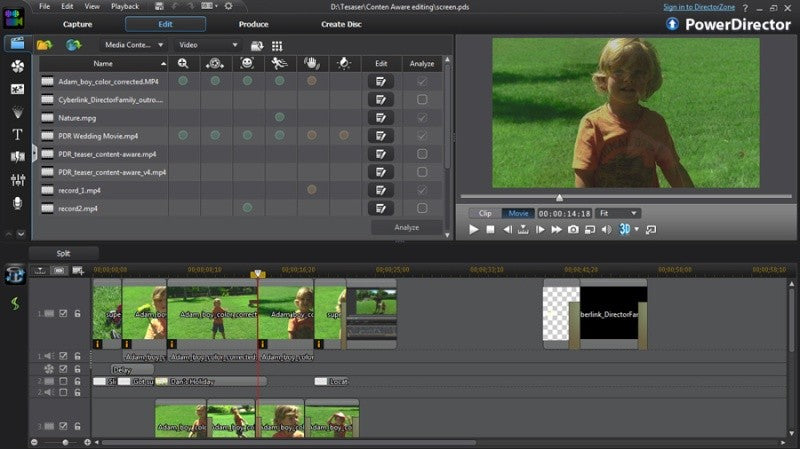Image resolution: width=800 pixels, height=449 pixels.
Task: Open the Audio Mixing Room icon
Action: pyautogui.click(x=17, y=180)
